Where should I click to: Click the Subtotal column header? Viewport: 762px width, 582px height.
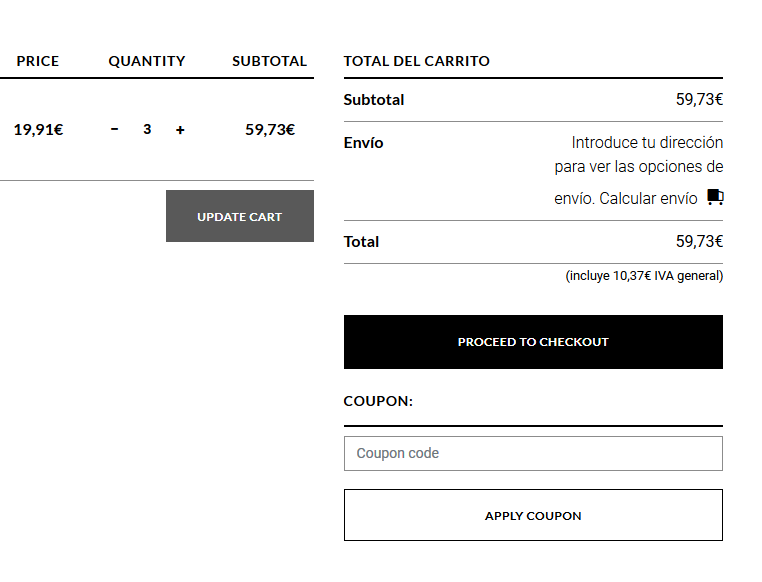(x=269, y=61)
